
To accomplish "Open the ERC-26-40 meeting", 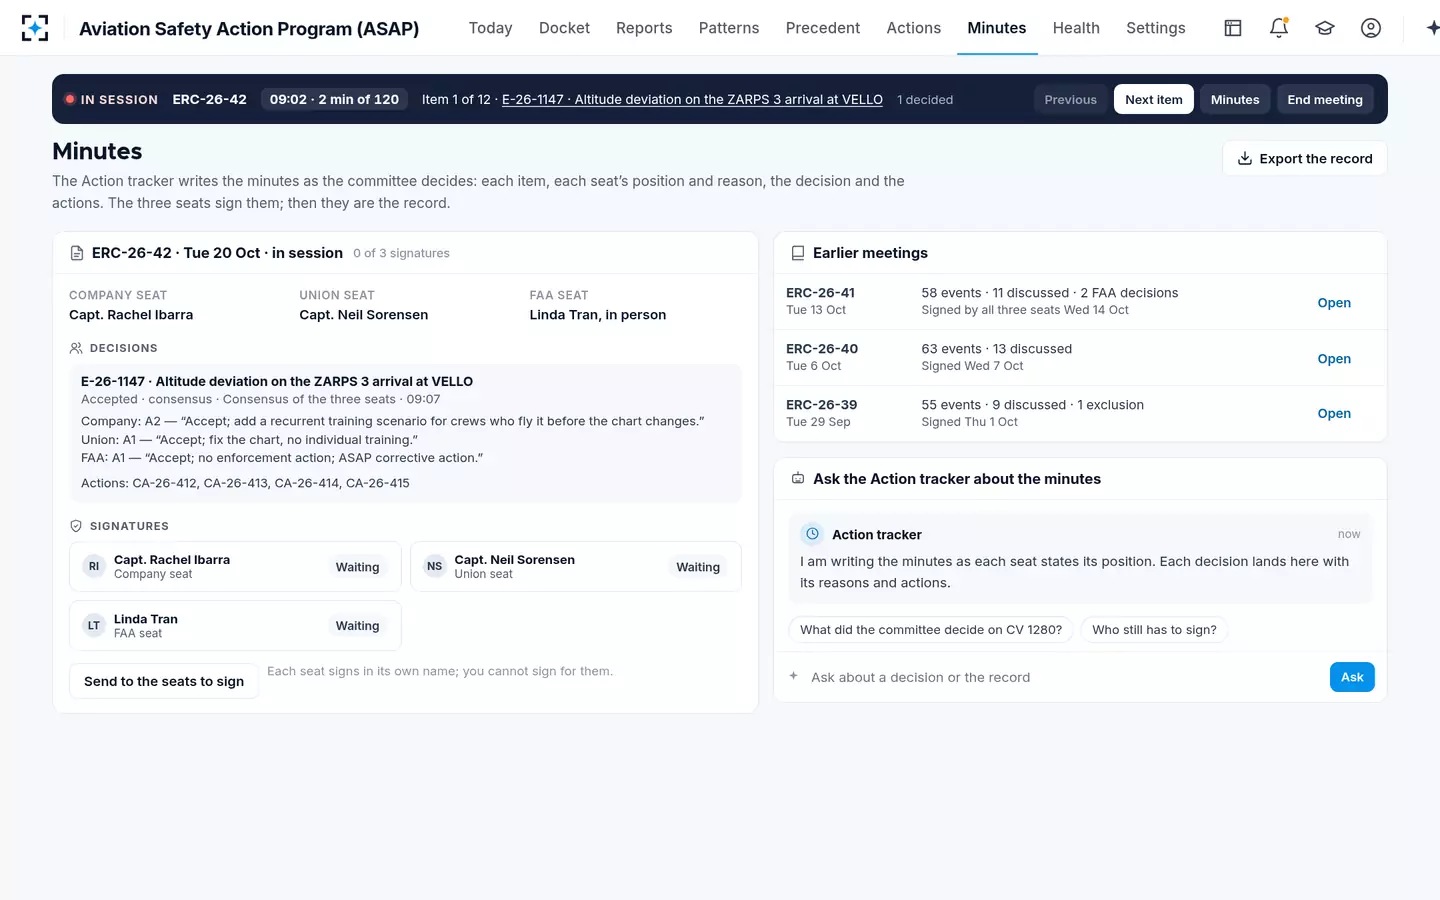I will pyautogui.click(x=1334, y=359).
